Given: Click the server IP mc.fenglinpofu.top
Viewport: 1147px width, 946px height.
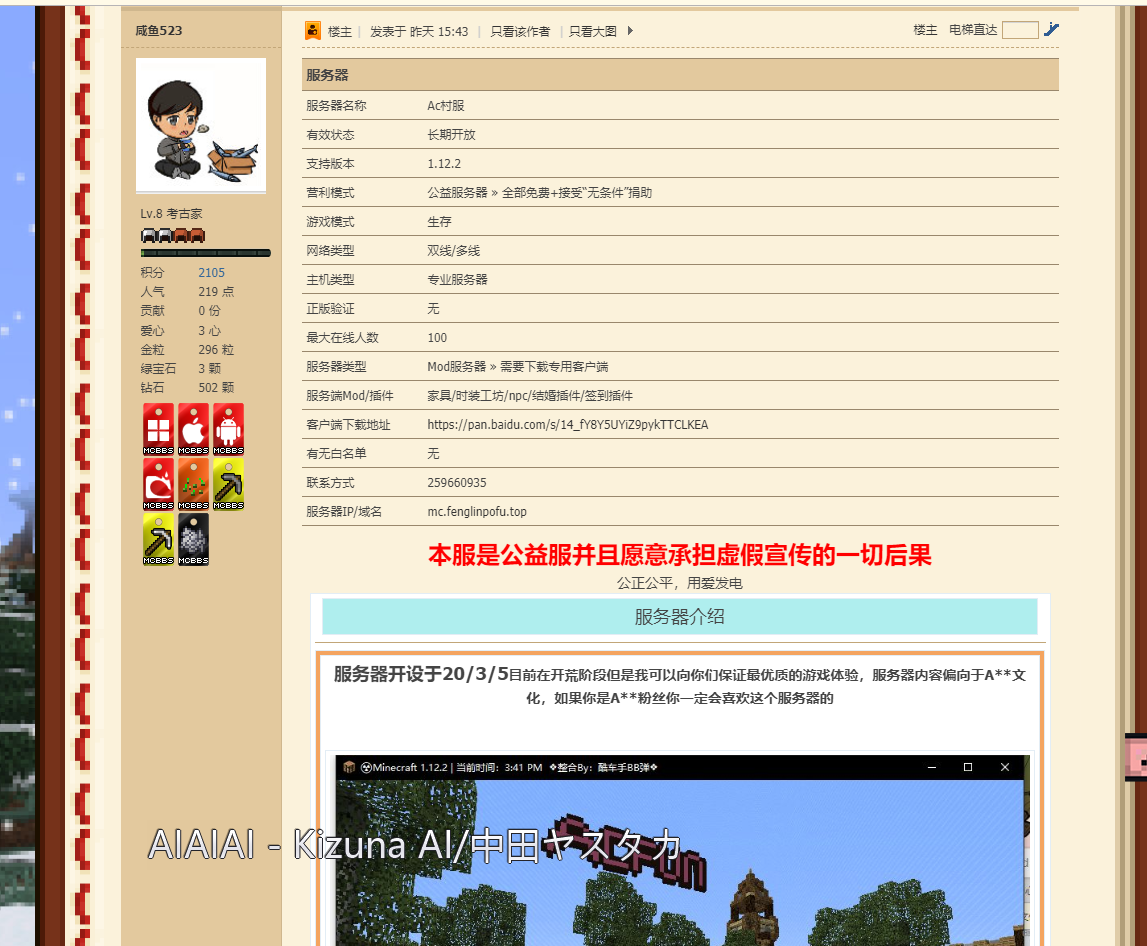Looking at the screenshot, I should (477, 511).
